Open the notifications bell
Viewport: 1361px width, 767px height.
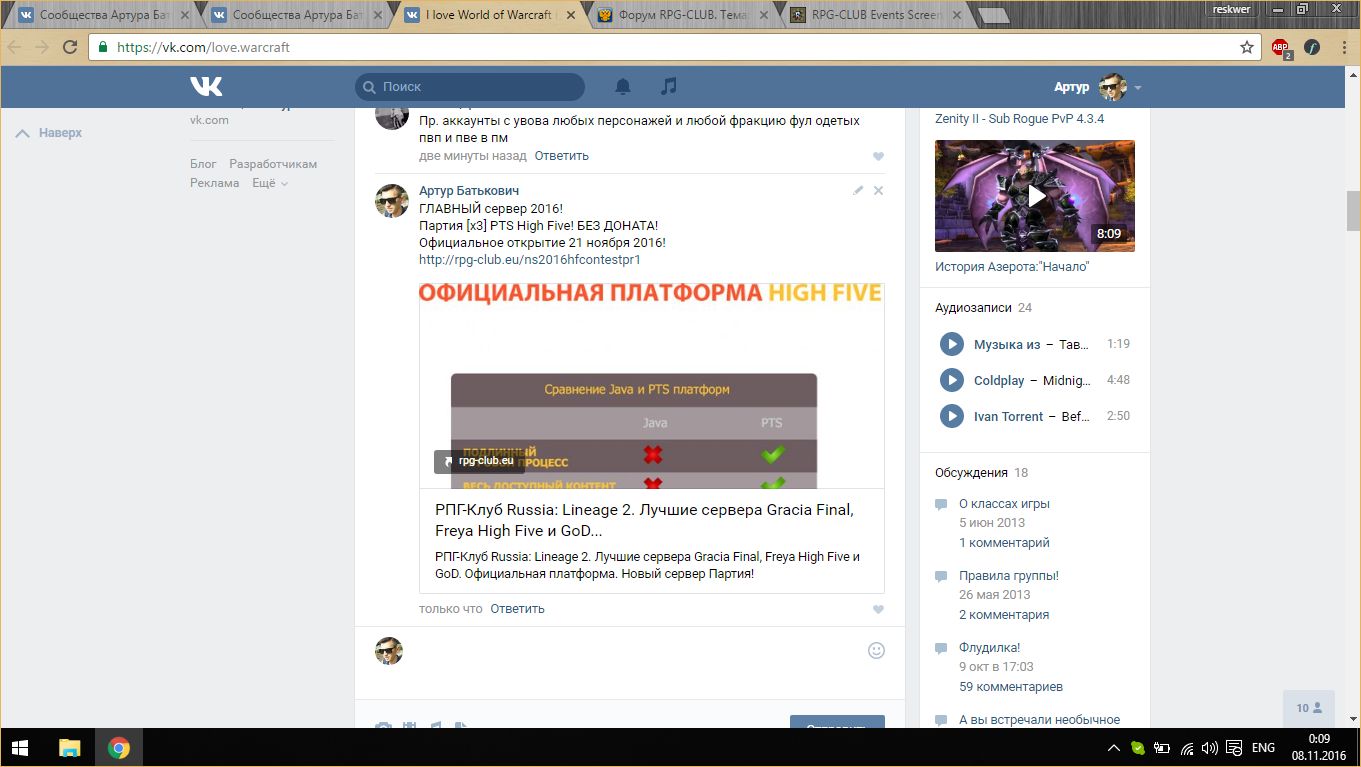pos(623,87)
